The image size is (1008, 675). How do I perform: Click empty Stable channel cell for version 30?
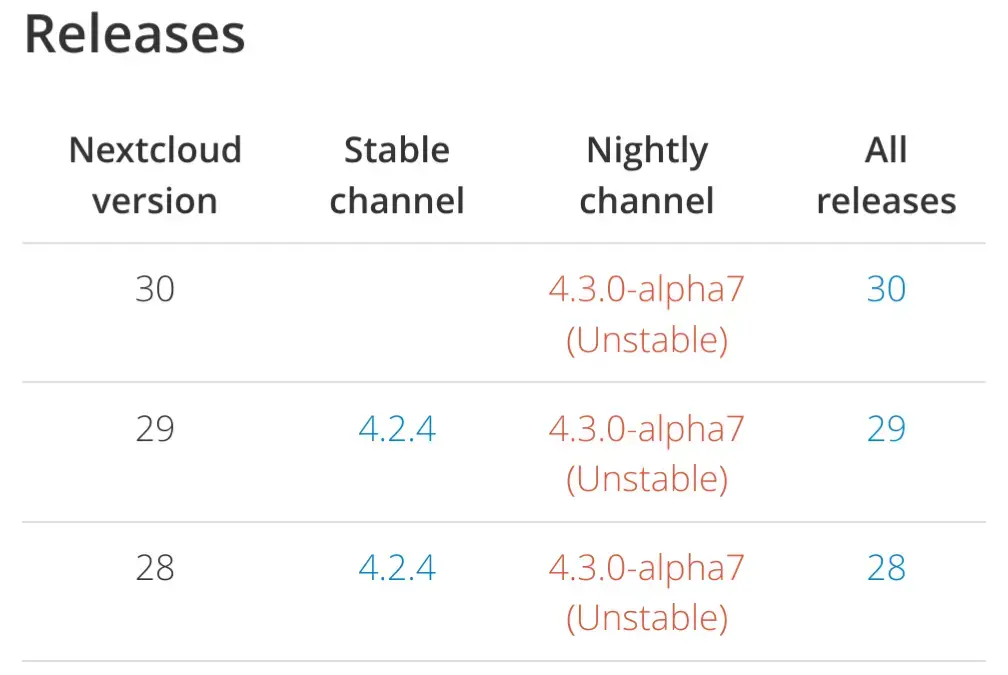397,313
